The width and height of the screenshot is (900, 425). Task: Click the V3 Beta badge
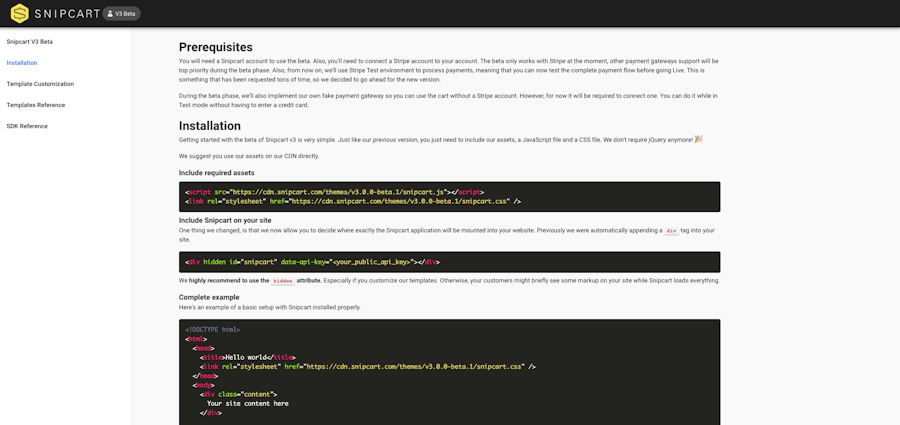click(121, 13)
